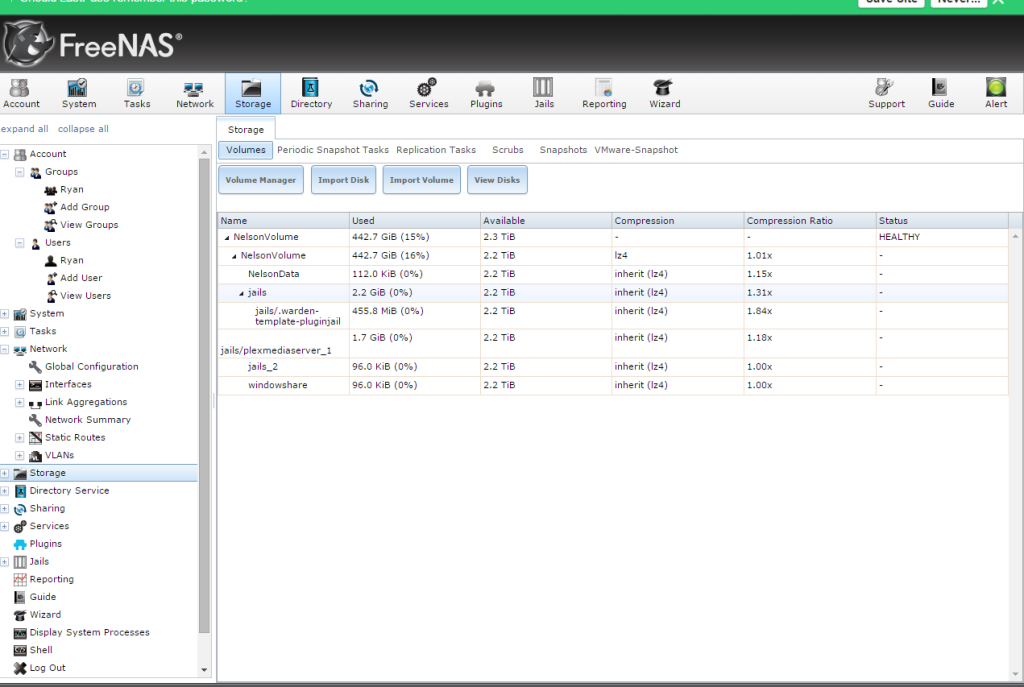Switch to the Volumes tab
This screenshot has height=687, width=1024.
(x=246, y=150)
